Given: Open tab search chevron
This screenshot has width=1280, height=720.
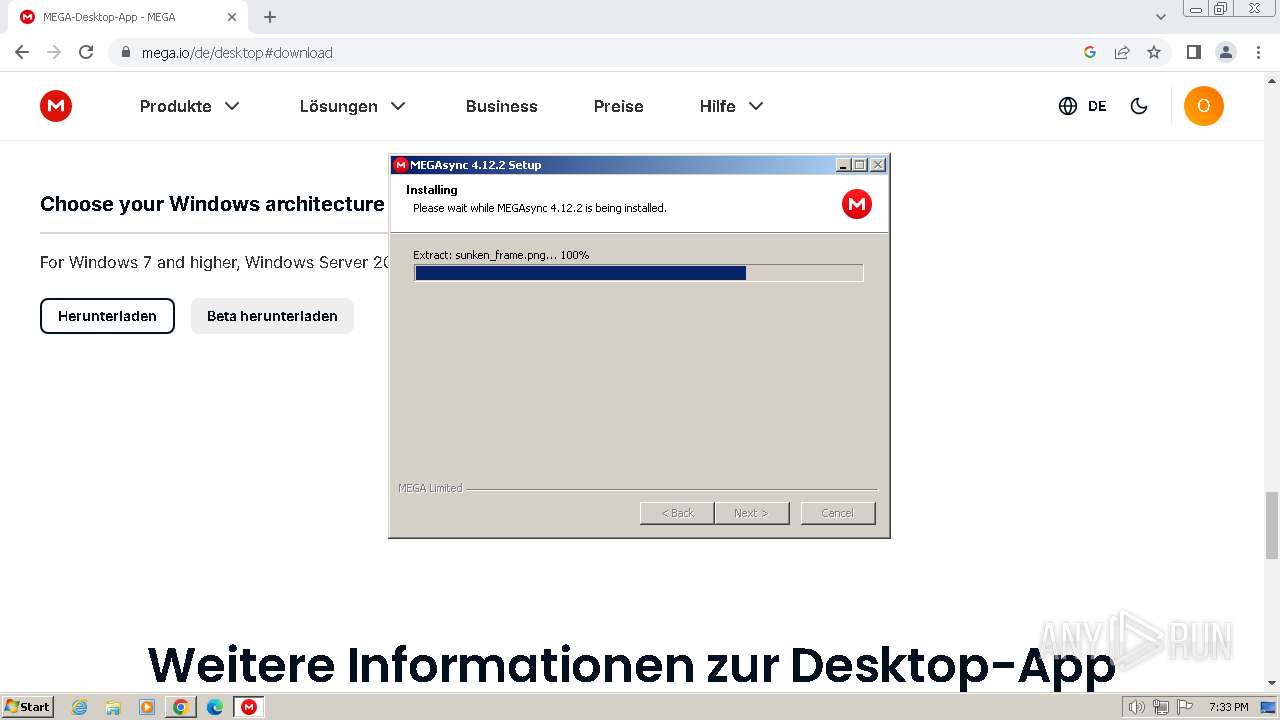Looking at the screenshot, I should pos(1161,17).
